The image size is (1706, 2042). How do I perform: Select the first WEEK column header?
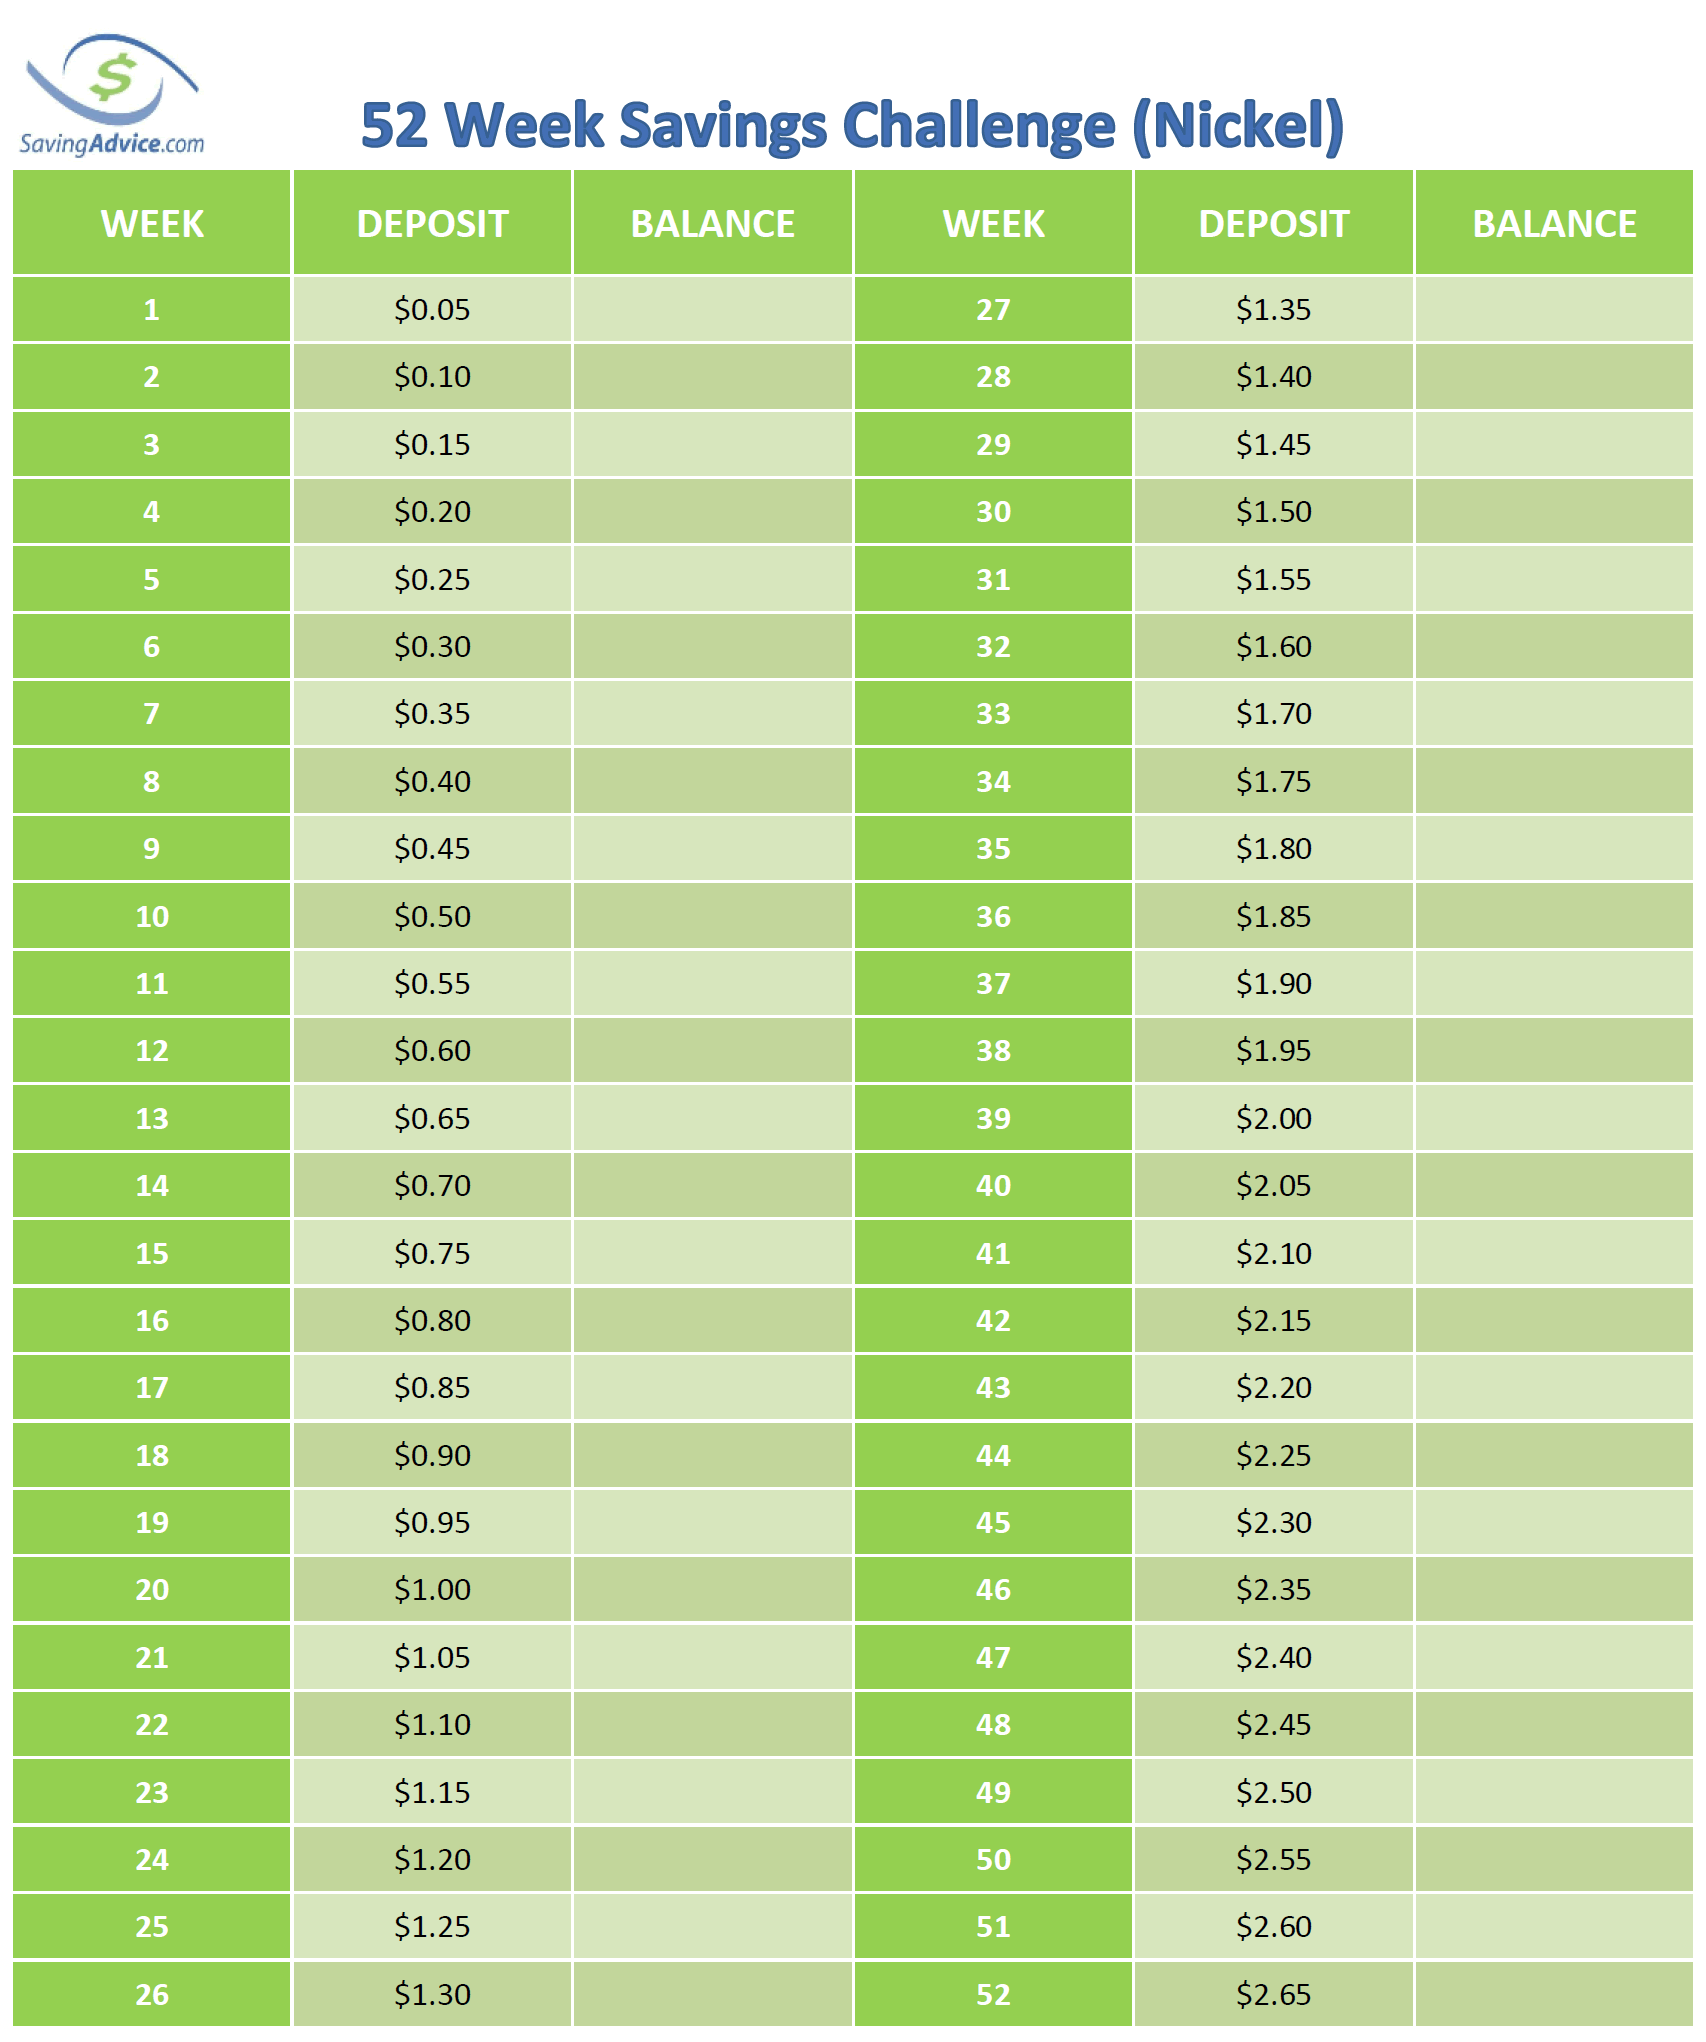(152, 224)
